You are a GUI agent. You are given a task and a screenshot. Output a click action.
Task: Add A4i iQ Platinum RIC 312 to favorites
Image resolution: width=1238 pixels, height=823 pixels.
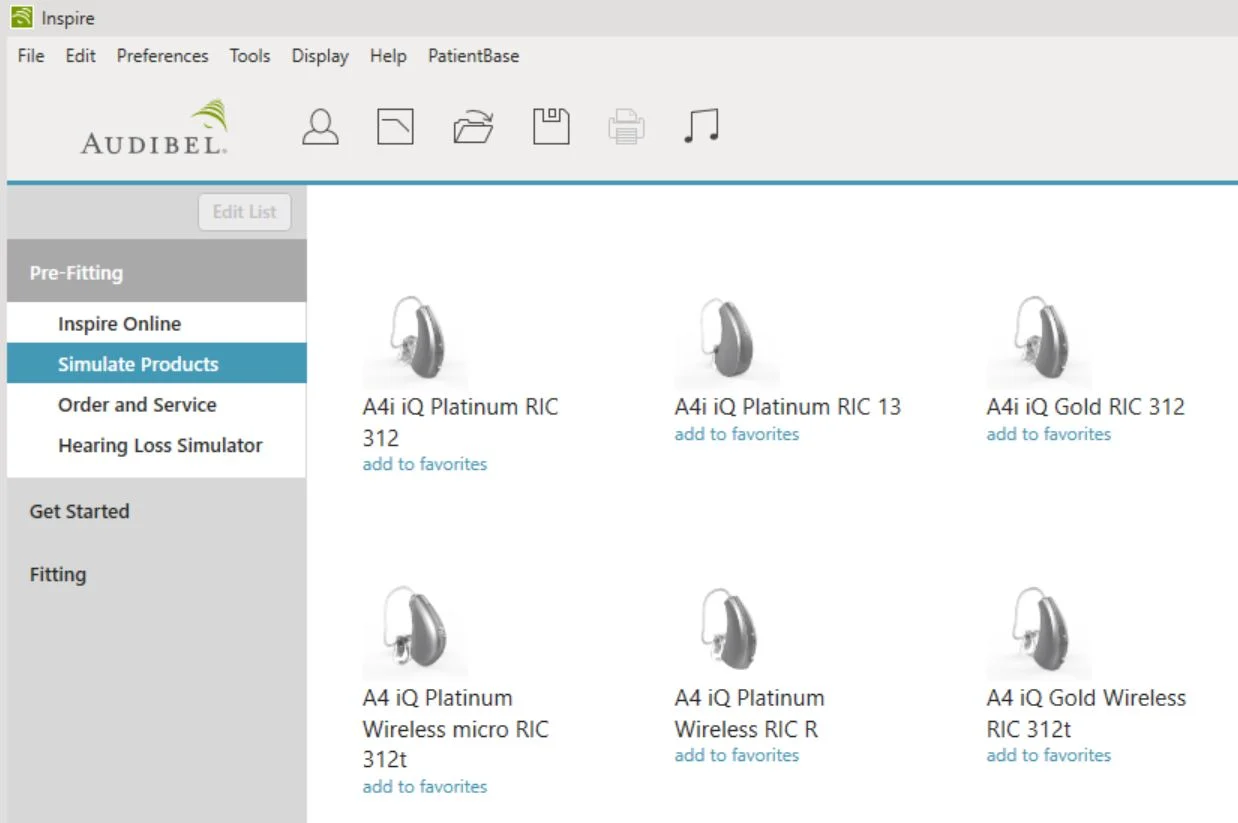(x=425, y=464)
